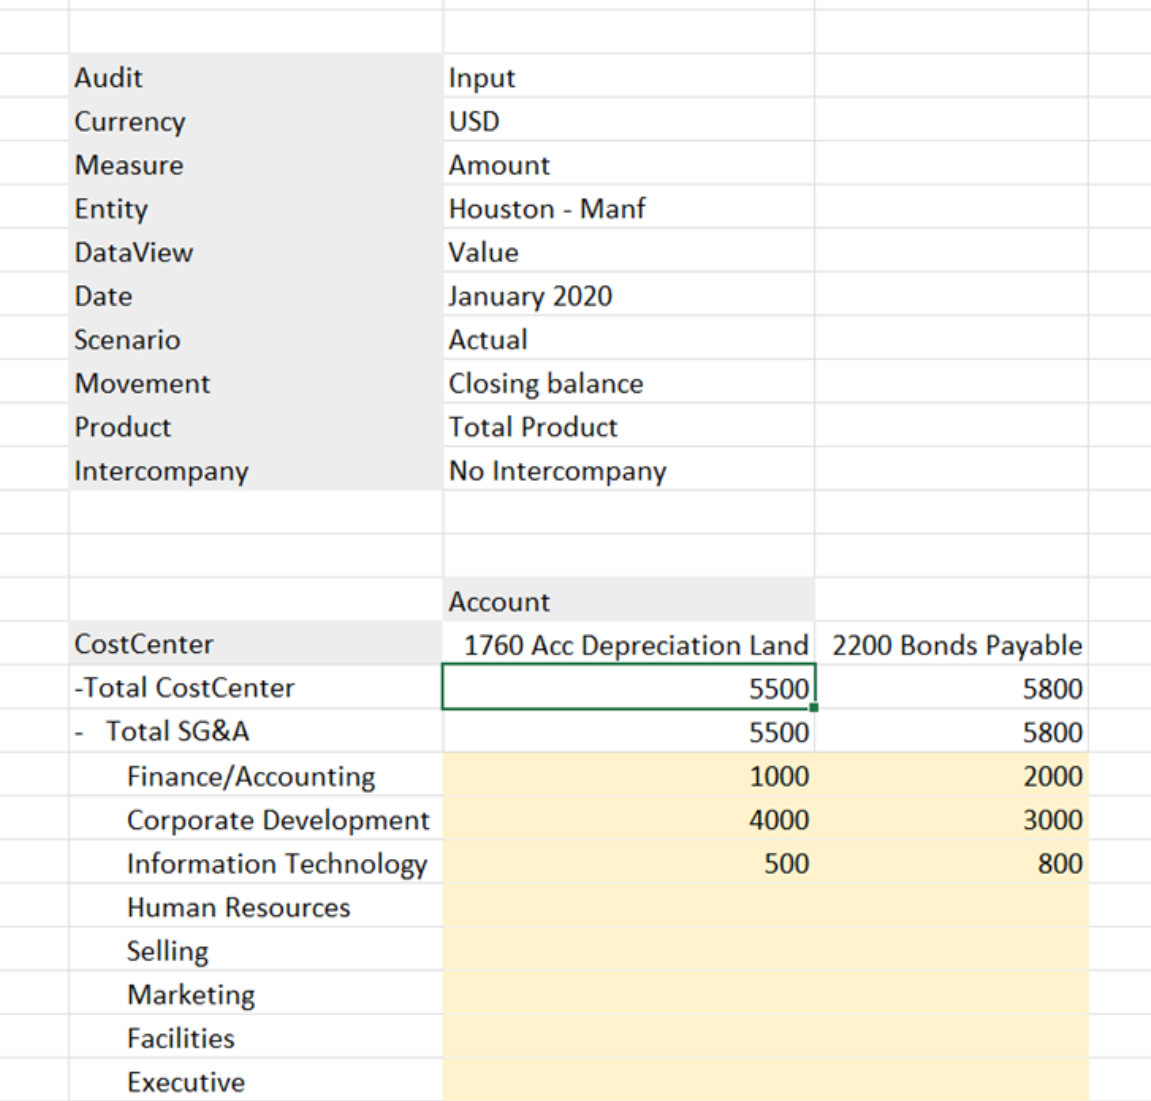Select the Information Technology row label
The height and width of the screenshot is (1101, 1151).
[255, 862]
